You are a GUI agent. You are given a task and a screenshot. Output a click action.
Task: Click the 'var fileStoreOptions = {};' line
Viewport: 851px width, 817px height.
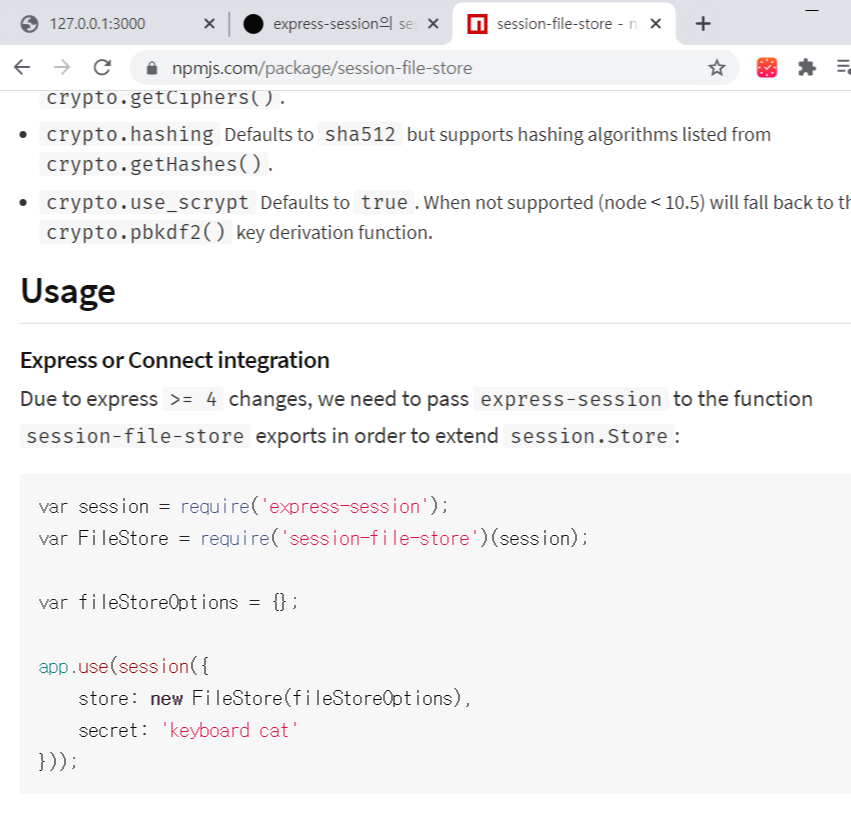pos(168,603)
